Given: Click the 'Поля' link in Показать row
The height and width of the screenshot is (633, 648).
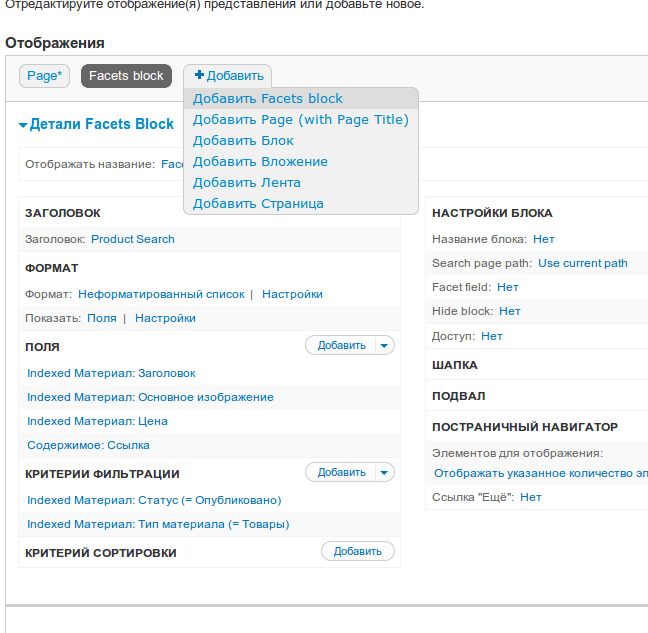Looking at the screenshot, I should tap(102, 318).
